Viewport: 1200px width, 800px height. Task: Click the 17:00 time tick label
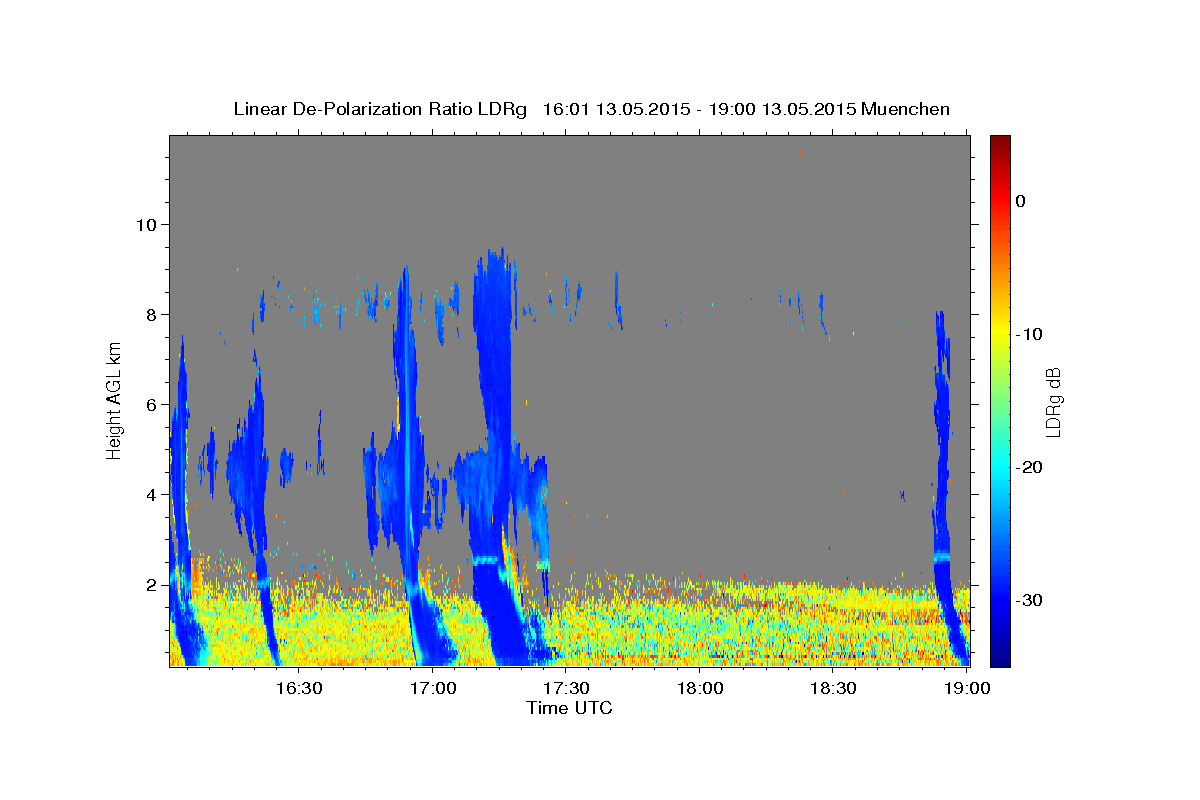pyautogui.click(x=432, y=688)
